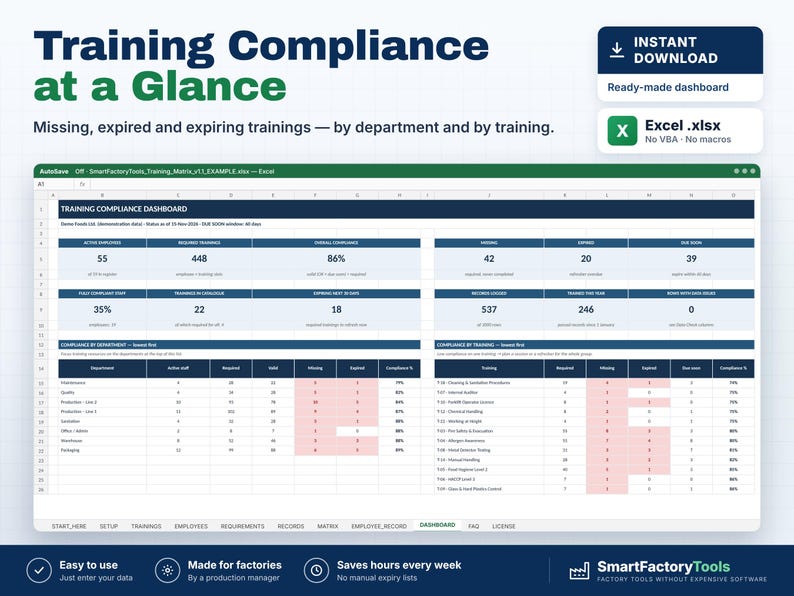Select the Internal Auditor training cell
The image size is (794, 596).
(489, 392)
